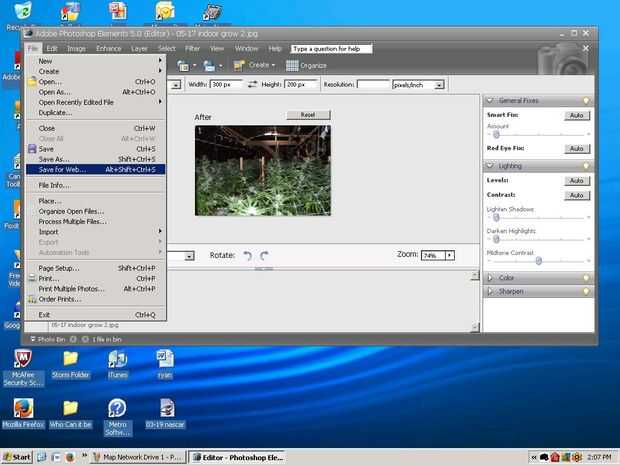620x465 pixels.
Task: Click the Midtone Contrast slider handle
Action: [539, 261]
